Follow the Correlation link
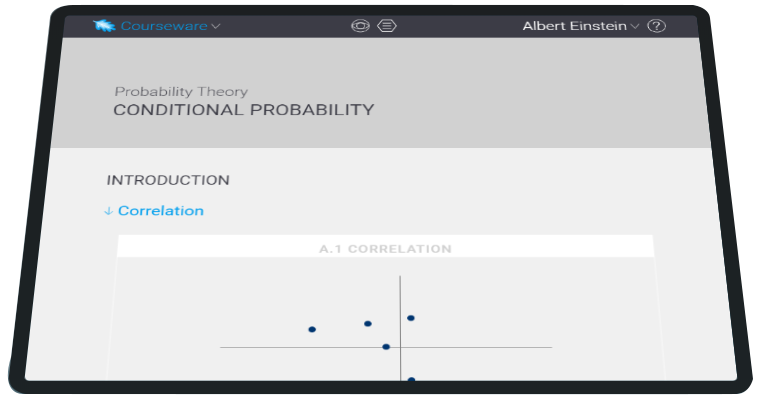The width and height of the screenshot is (760, 401). click(x=161, y=210)
